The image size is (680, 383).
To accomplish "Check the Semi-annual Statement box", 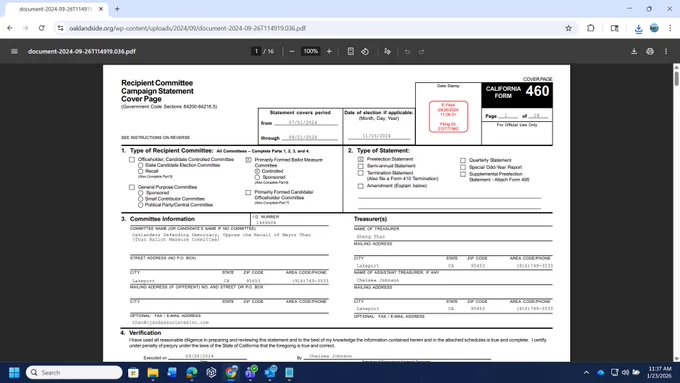I will click(x=360, y=166).
